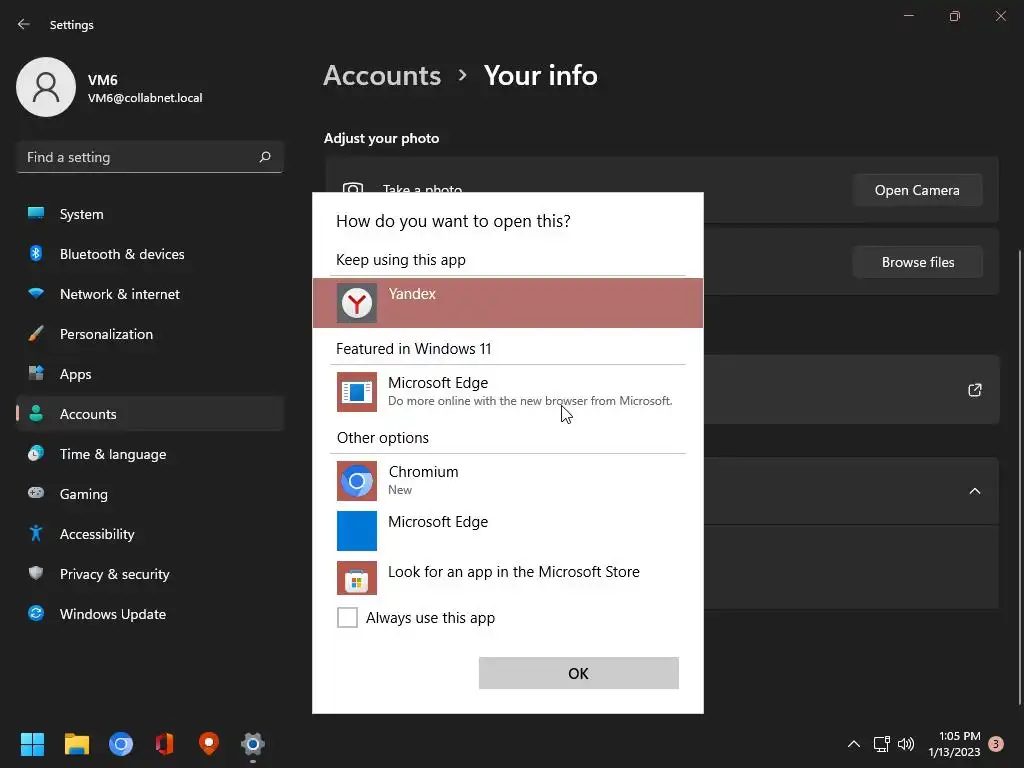Go to Personalization settings

point(106,334)
